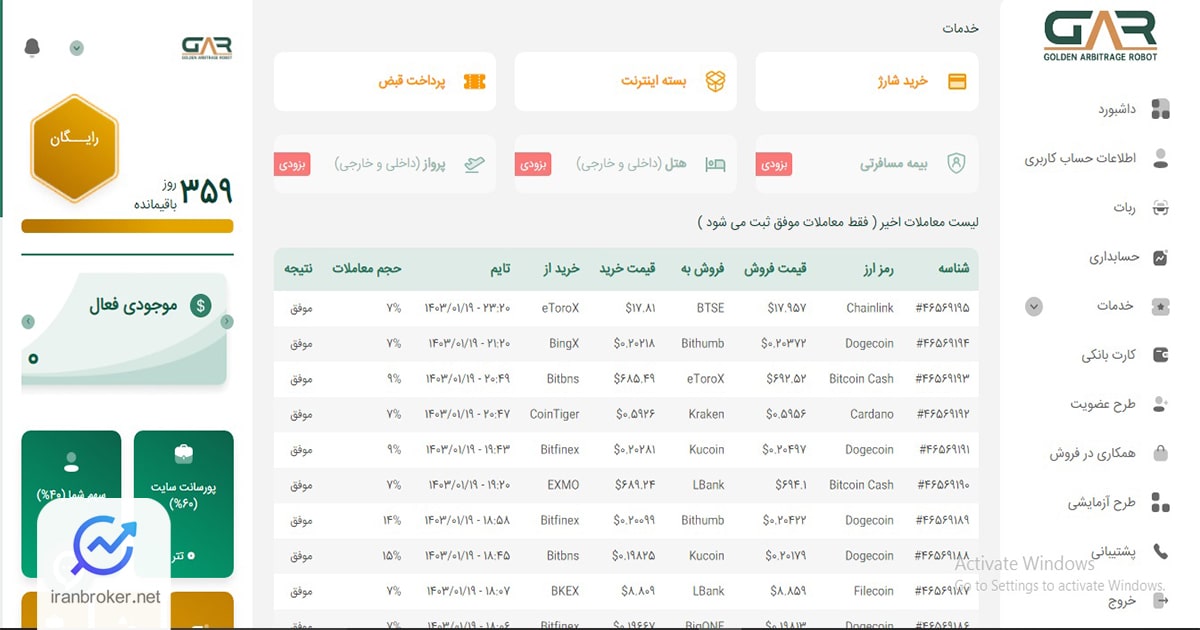Expand the خدمات services submenu chevron

[1034, 307]
